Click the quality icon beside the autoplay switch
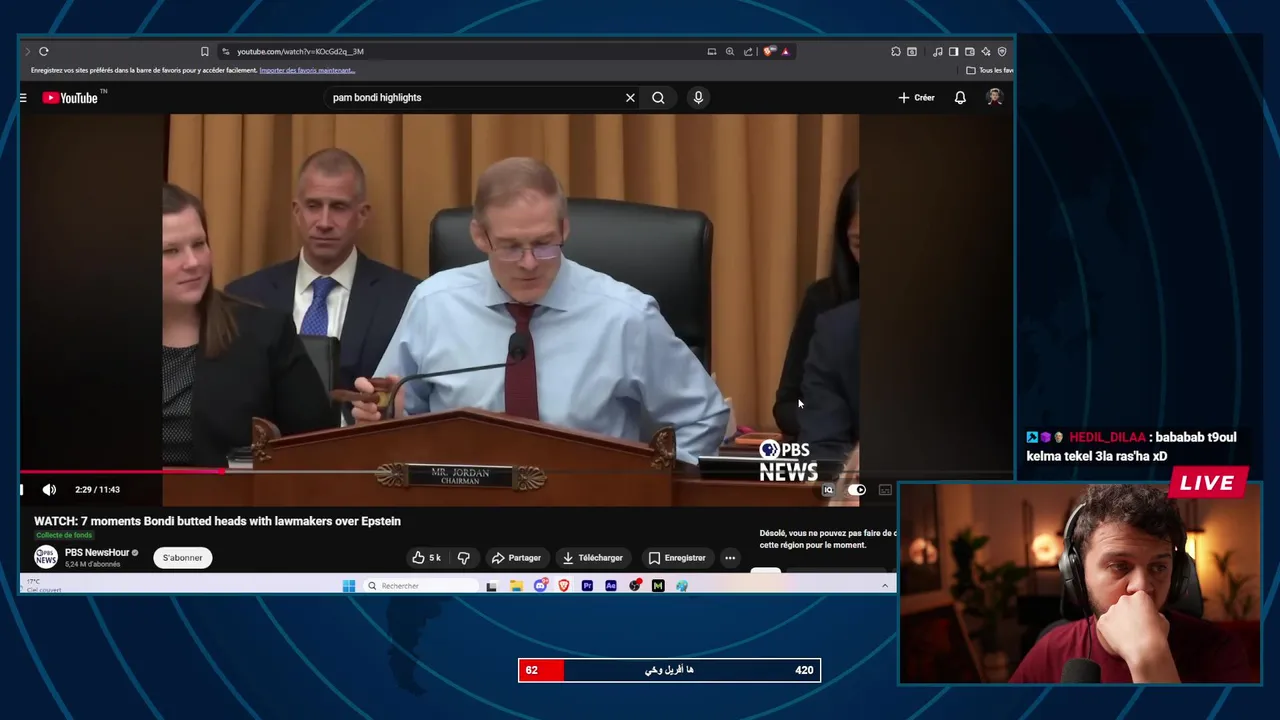Viewport: 1280px width, 720px height. click(x=828, y=490)
